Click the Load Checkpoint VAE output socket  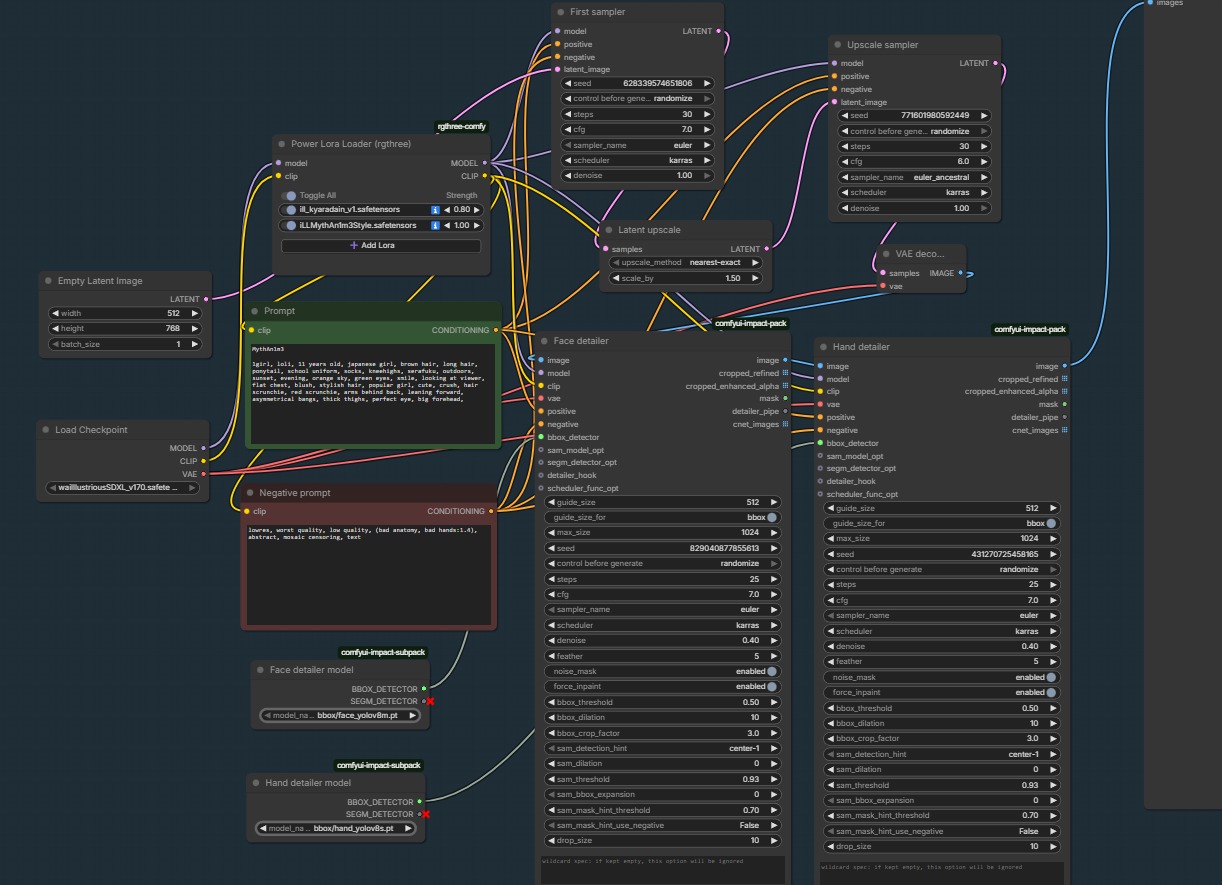[x=204, y=474]
